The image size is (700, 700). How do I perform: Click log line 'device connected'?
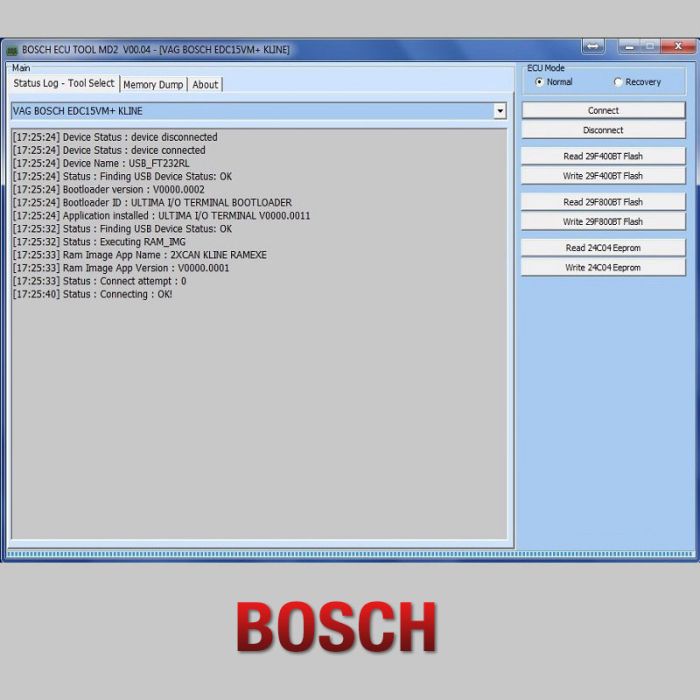coord(109,150)
